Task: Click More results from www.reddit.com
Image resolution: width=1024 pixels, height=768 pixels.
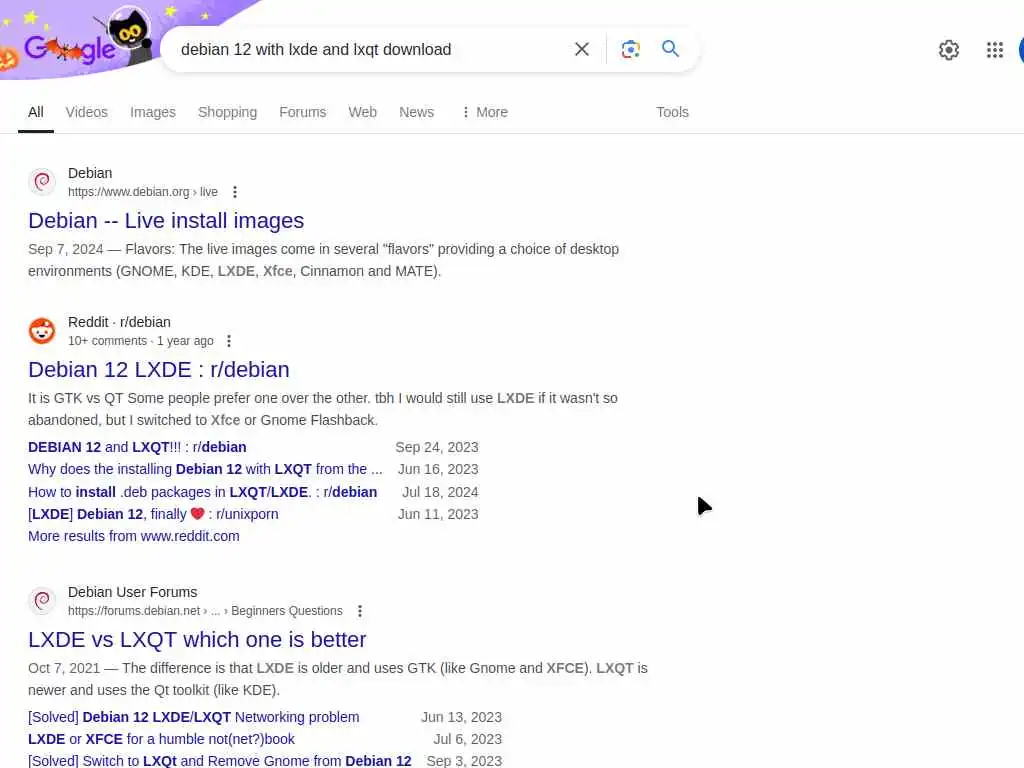Action: pos(134,536)
